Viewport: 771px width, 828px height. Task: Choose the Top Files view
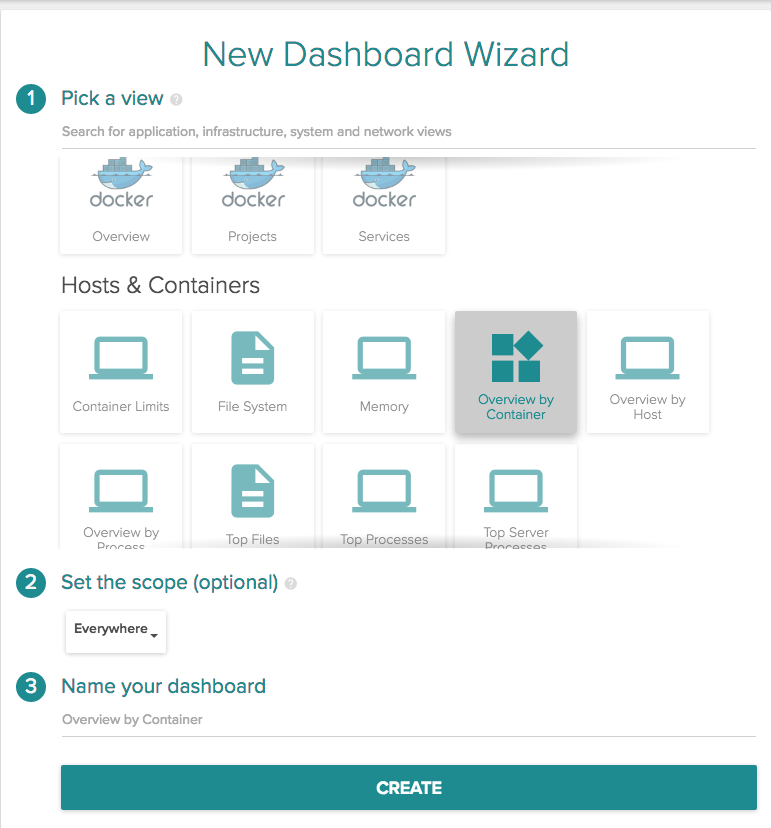point(252,496)
